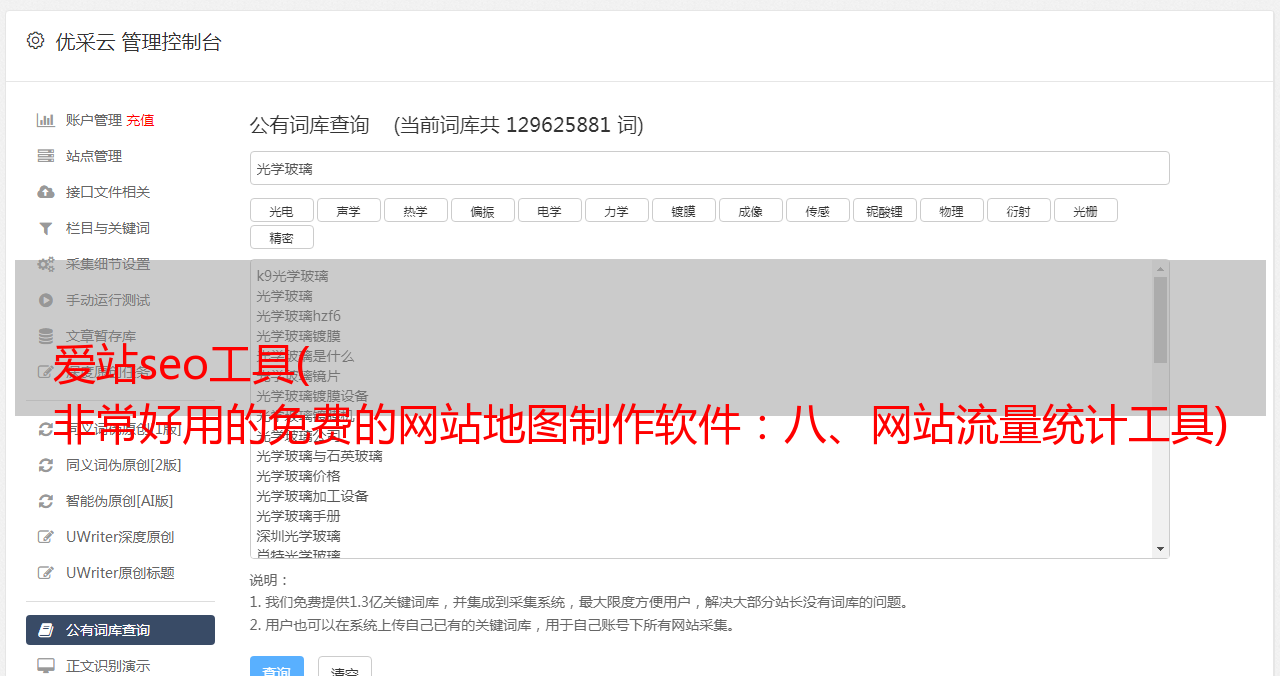Screen dimensions: 1280x676
Task: Select 光学玻璃镀膜 in the results list
Action: tap(298, 336)
